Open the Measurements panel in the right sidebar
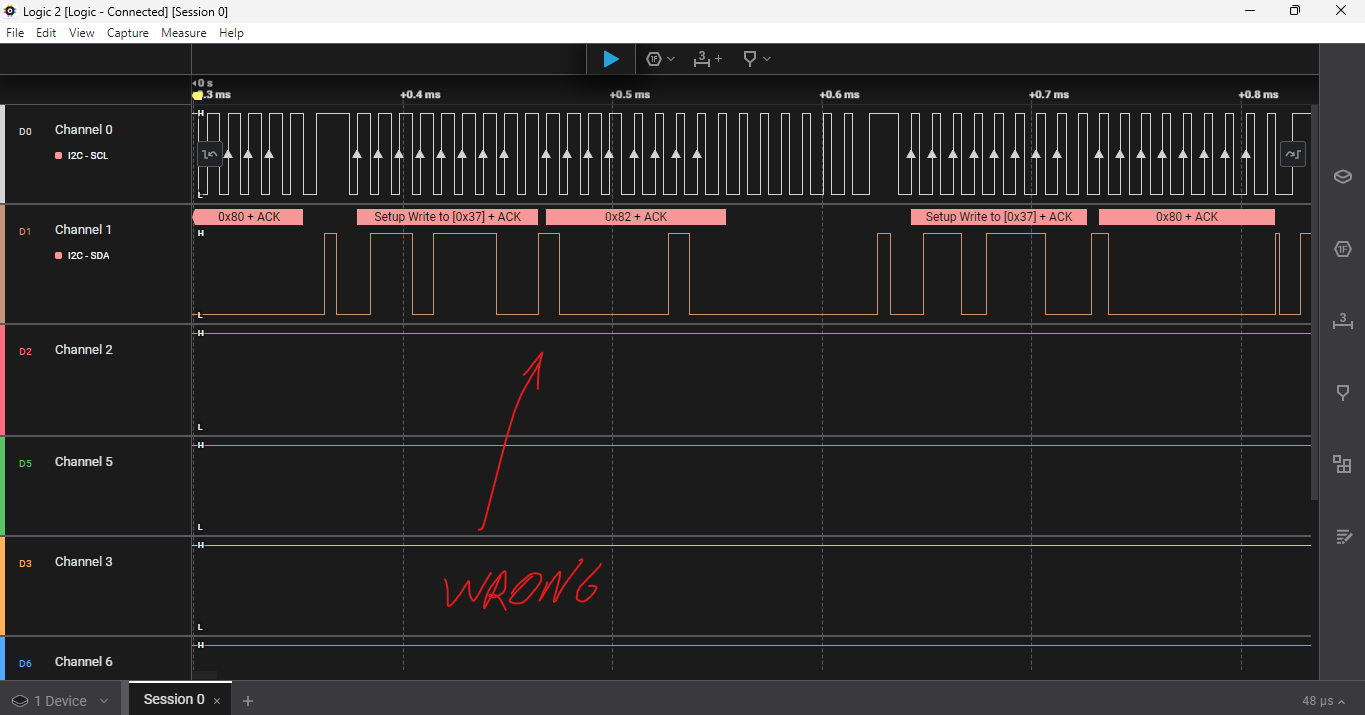This screenshot has height=715, width=1365. tap(1342, 321)
